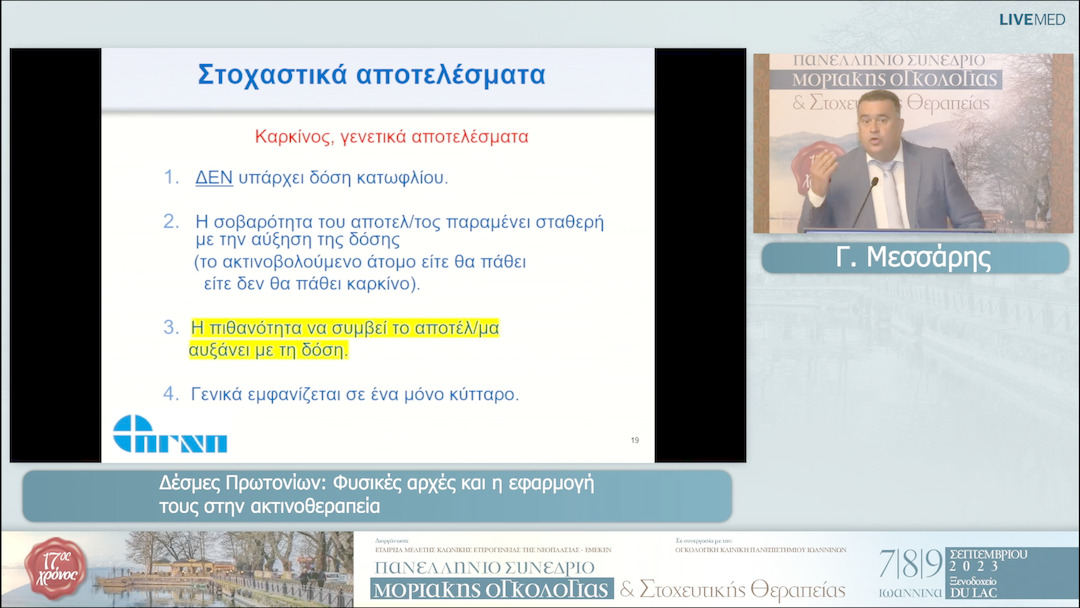The image size is (1080, 608).
Task: Select the slide title "Στοχαστικά αποτελέσματα"
Action: [370, 73]
